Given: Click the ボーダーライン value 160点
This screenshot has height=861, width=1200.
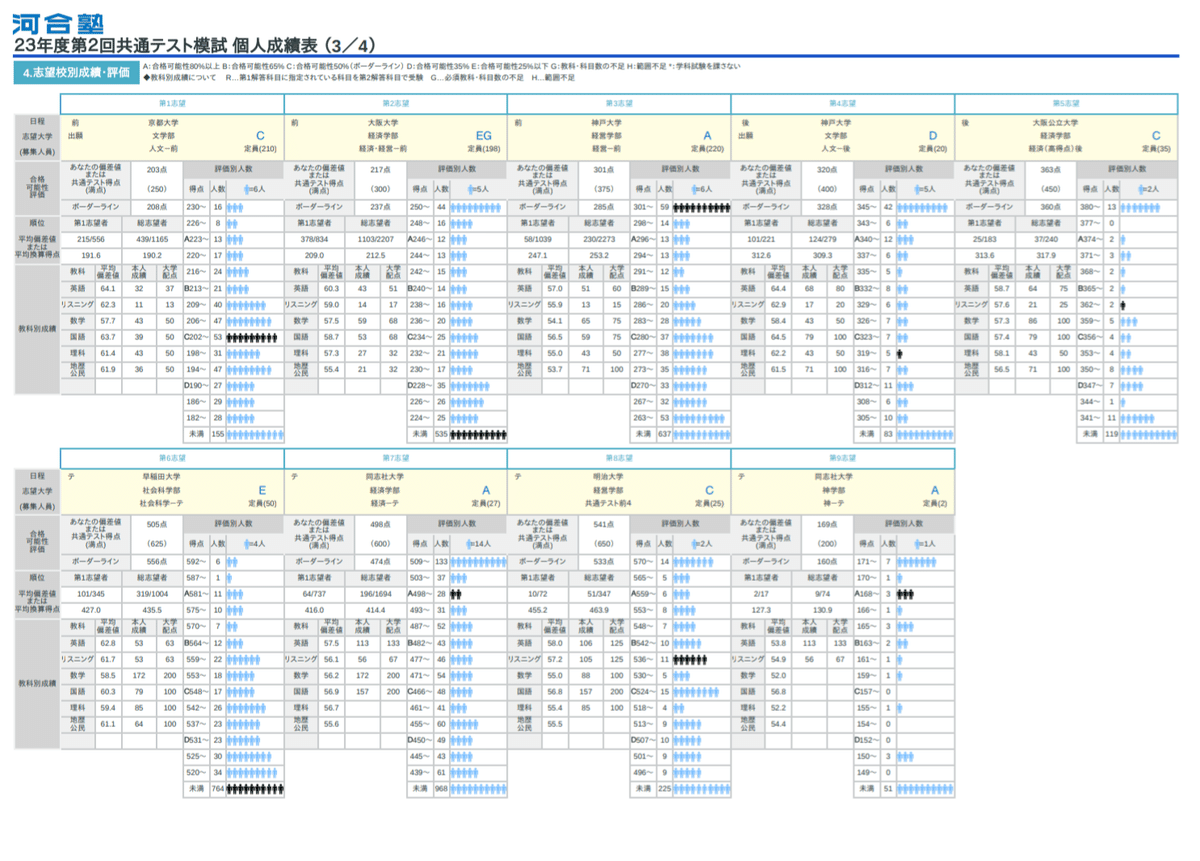Looking at the screenshot, I should click(826, 561).
